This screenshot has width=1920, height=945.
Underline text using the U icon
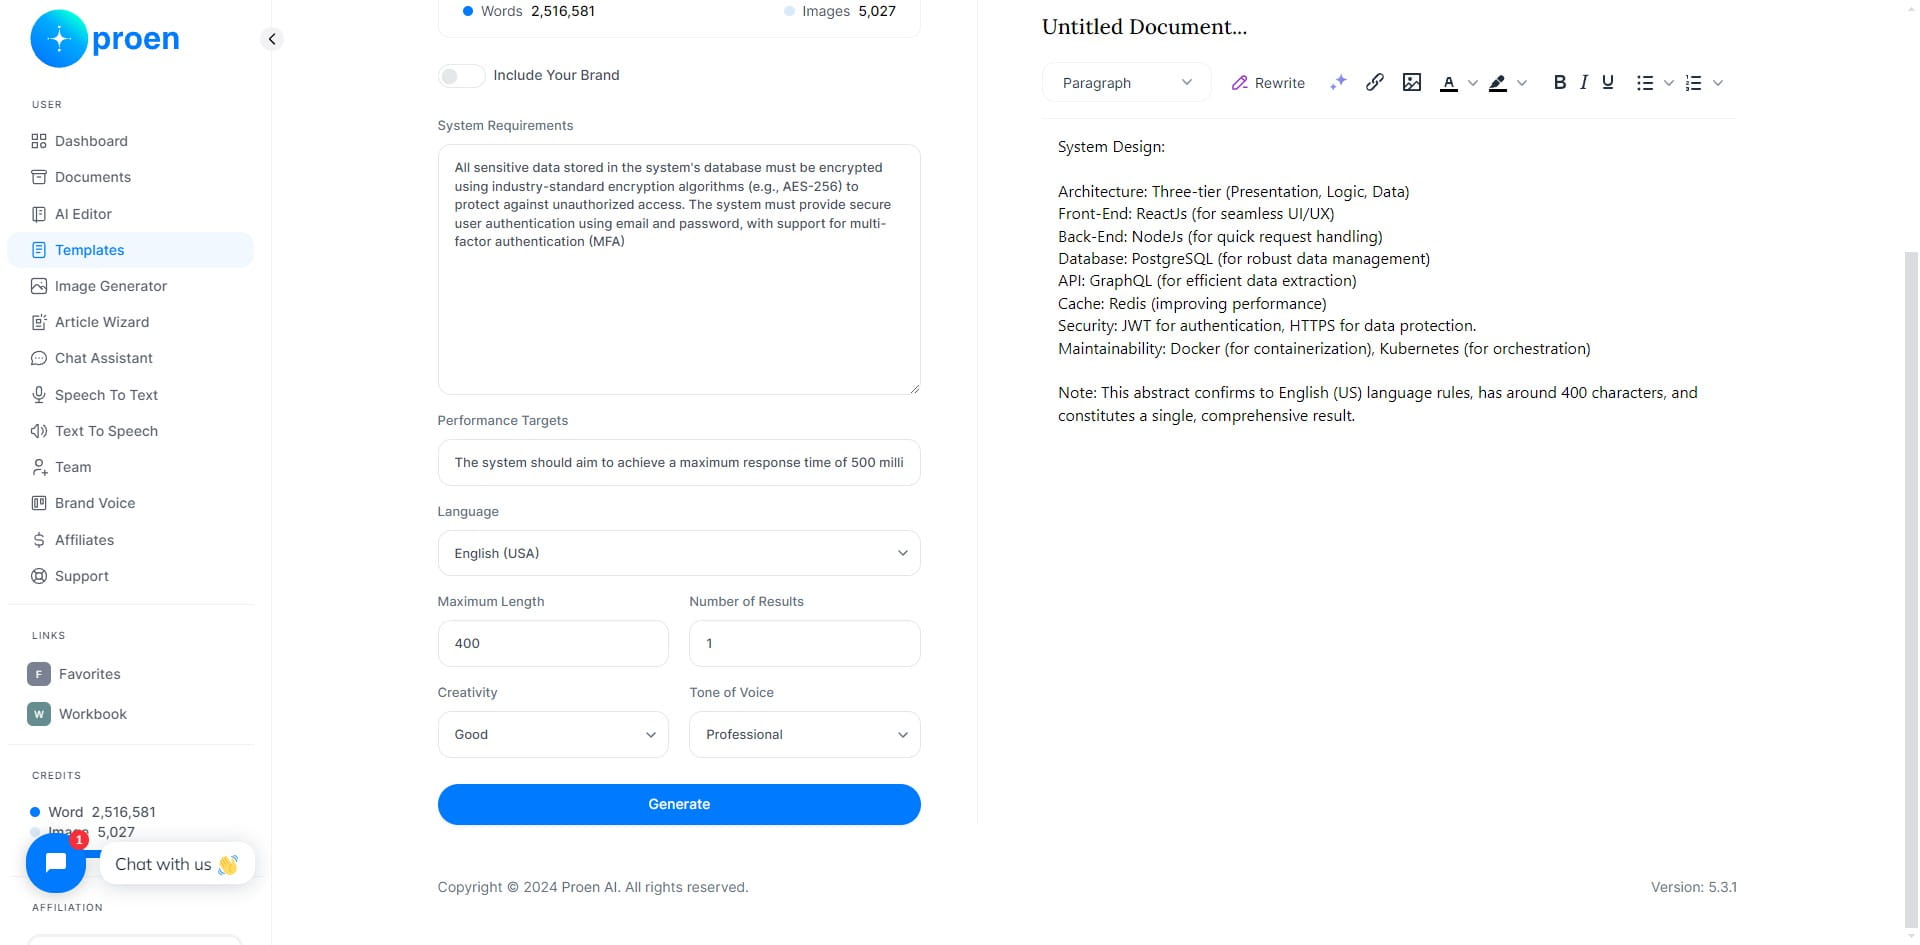pyautogui.click(x=1608, y=82)
